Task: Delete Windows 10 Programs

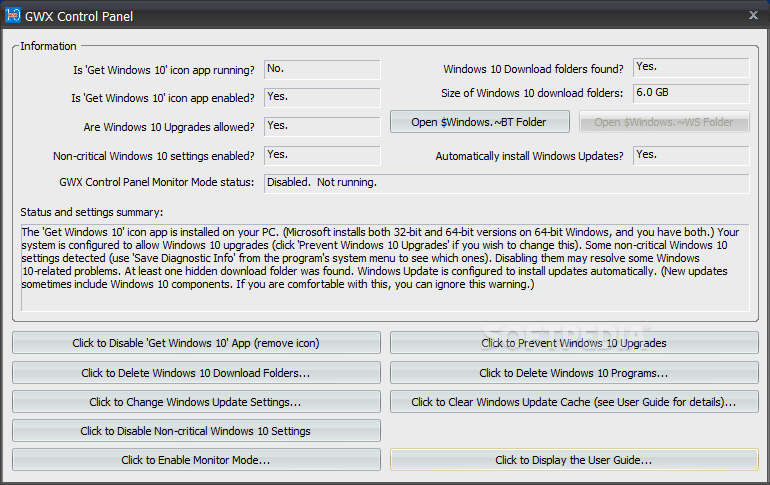Action: 574,373
